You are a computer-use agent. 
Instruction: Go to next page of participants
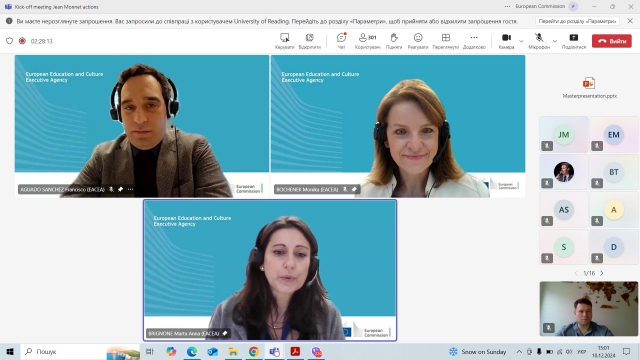click(602, 273)
